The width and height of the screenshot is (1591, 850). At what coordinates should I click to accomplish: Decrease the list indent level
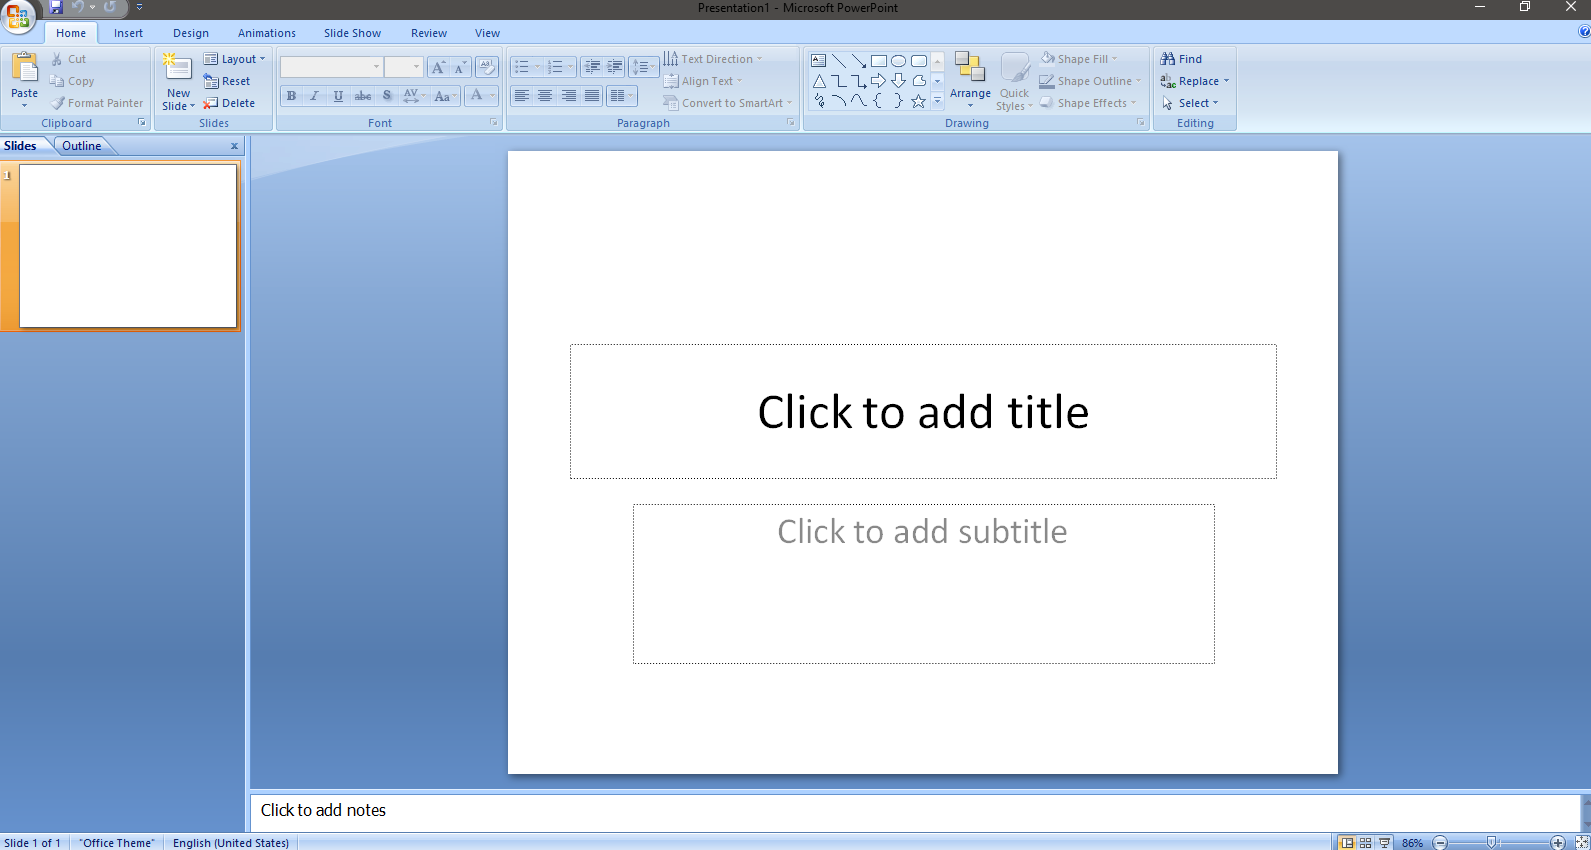coord(592,67)
